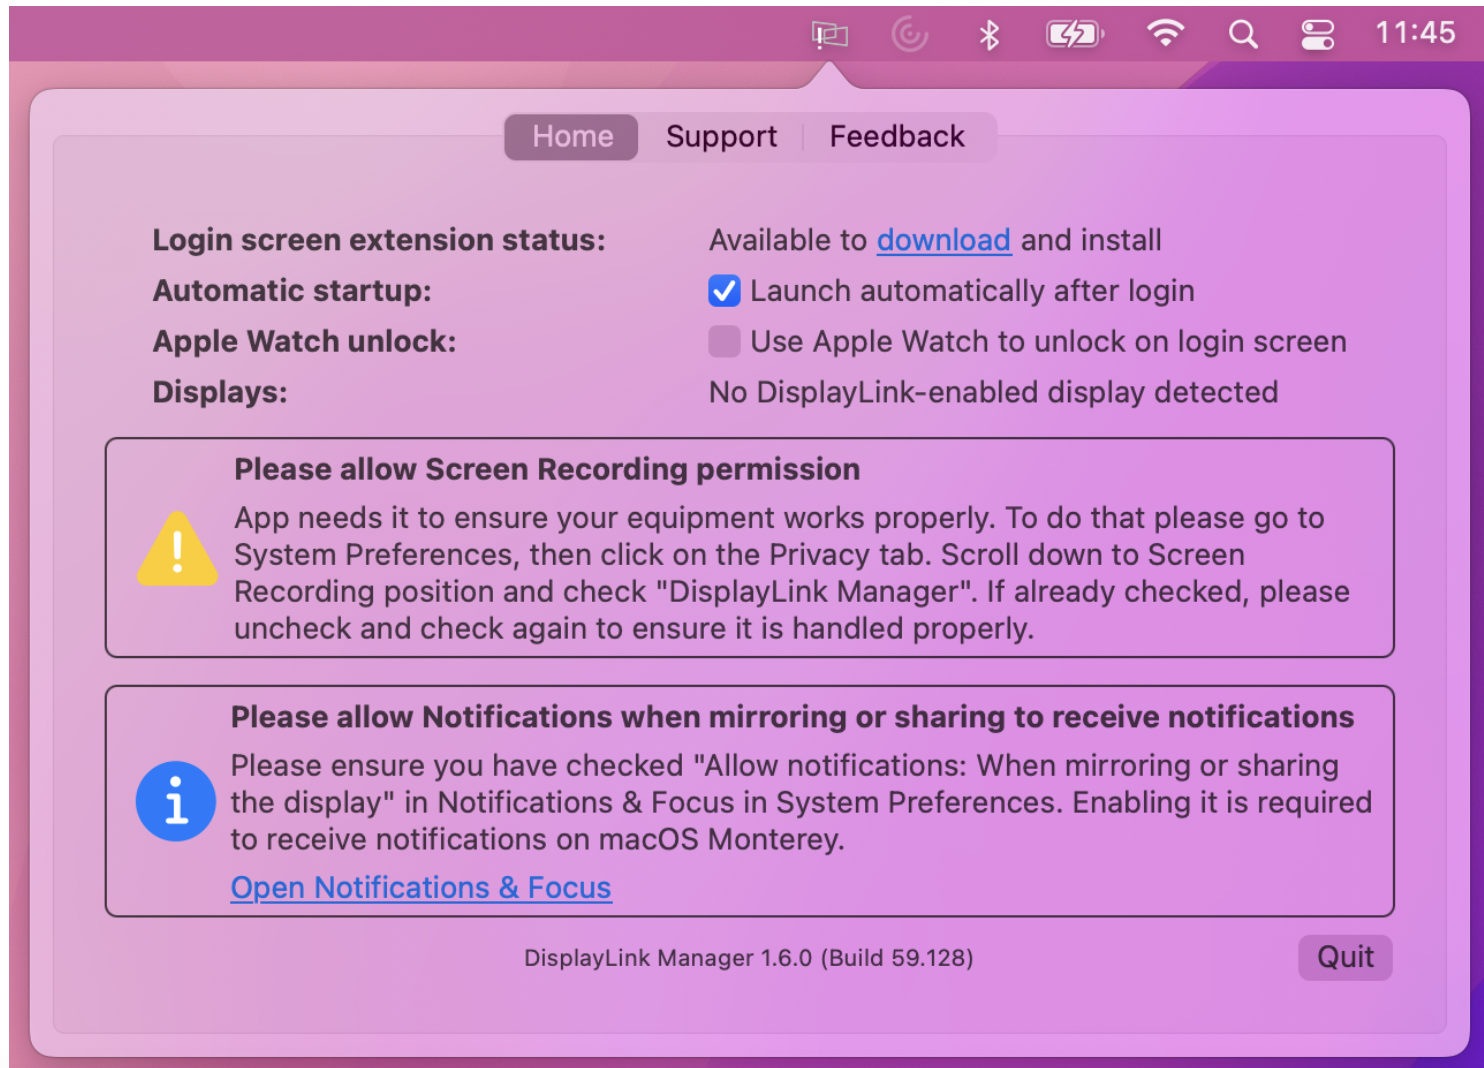Open the Bluetooth menu bar icon
1484x1068 pixels.
989,35
